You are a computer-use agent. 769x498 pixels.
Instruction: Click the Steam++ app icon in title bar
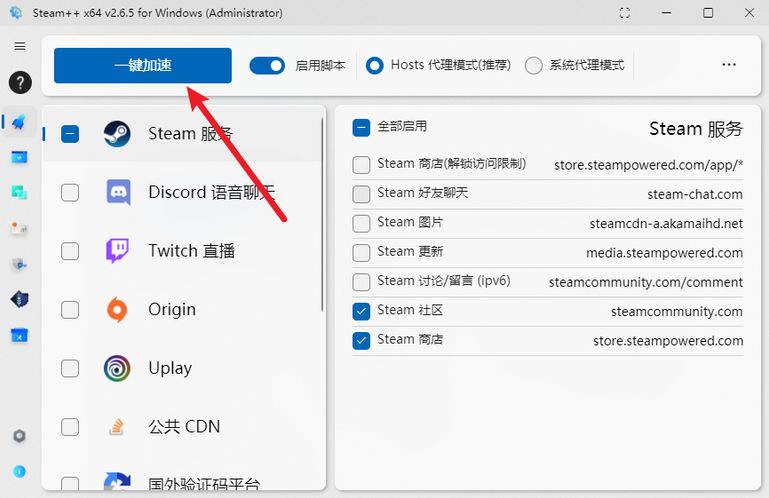pos(16,13)
